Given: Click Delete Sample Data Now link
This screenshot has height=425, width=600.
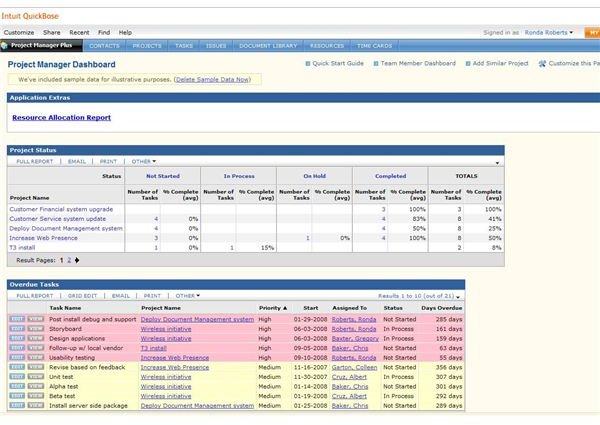Looking at the screenshot, I should pyautogui.click(x=212, y=80).
